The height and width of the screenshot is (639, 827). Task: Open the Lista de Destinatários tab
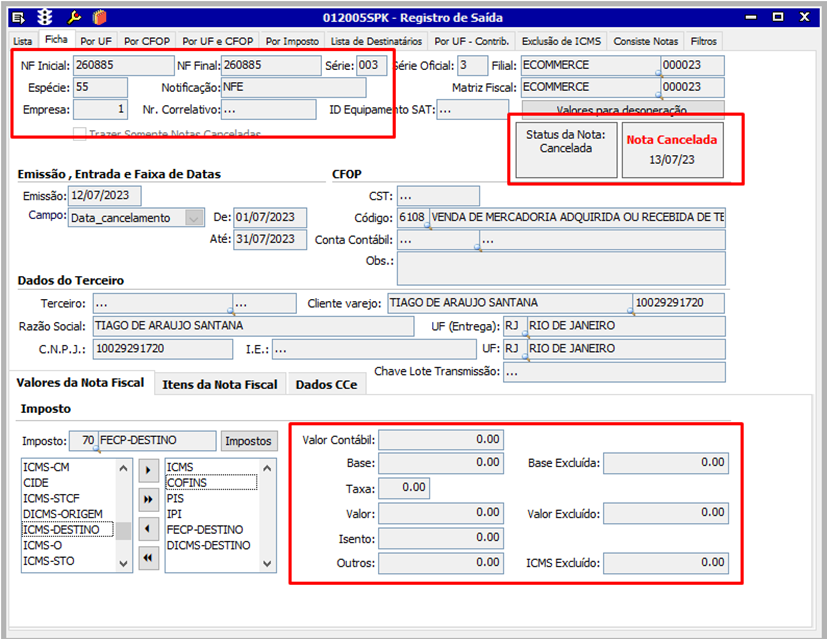376,41
